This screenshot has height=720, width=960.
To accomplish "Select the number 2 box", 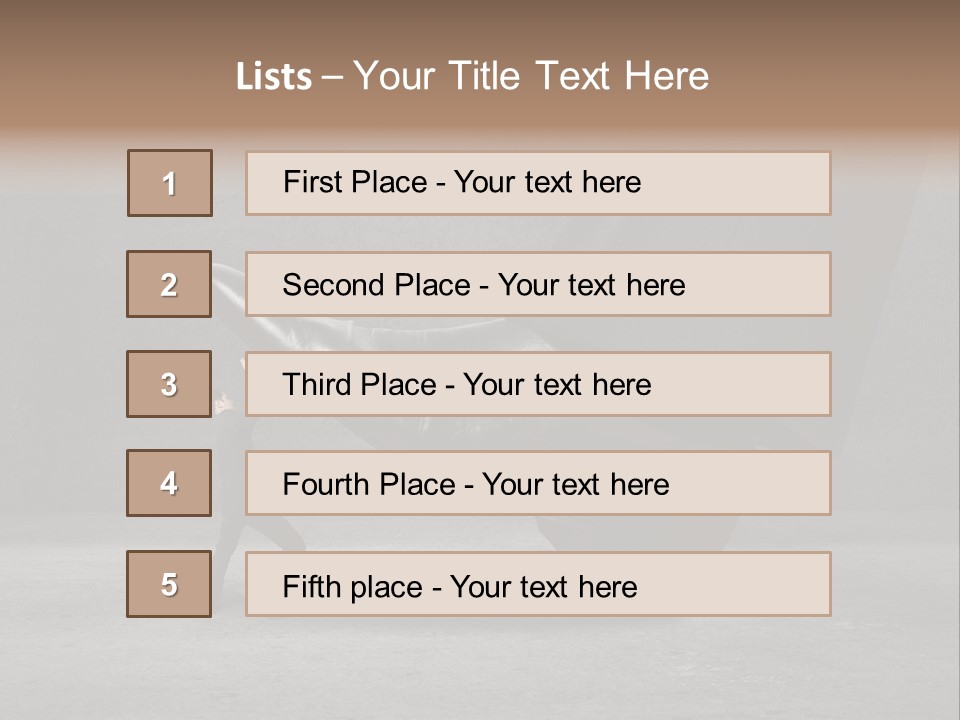I will click(x=169, y=284).
